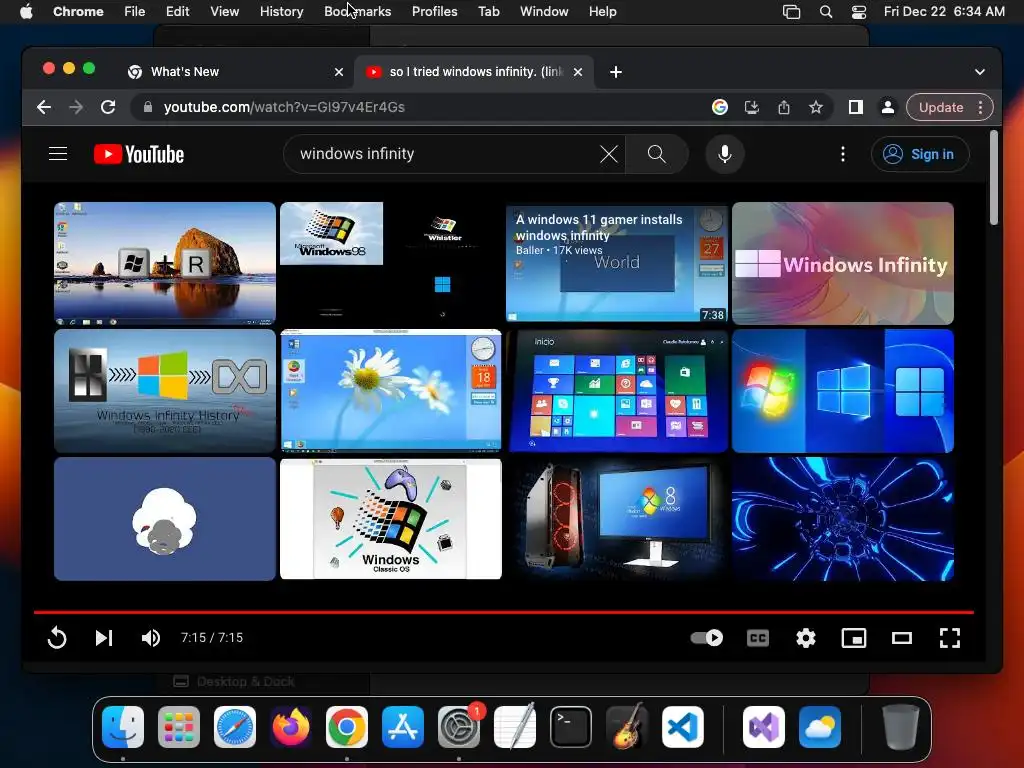The width and height of the screenshot is (1024, 768).
Task: Open the View menu
Action: 225,12
